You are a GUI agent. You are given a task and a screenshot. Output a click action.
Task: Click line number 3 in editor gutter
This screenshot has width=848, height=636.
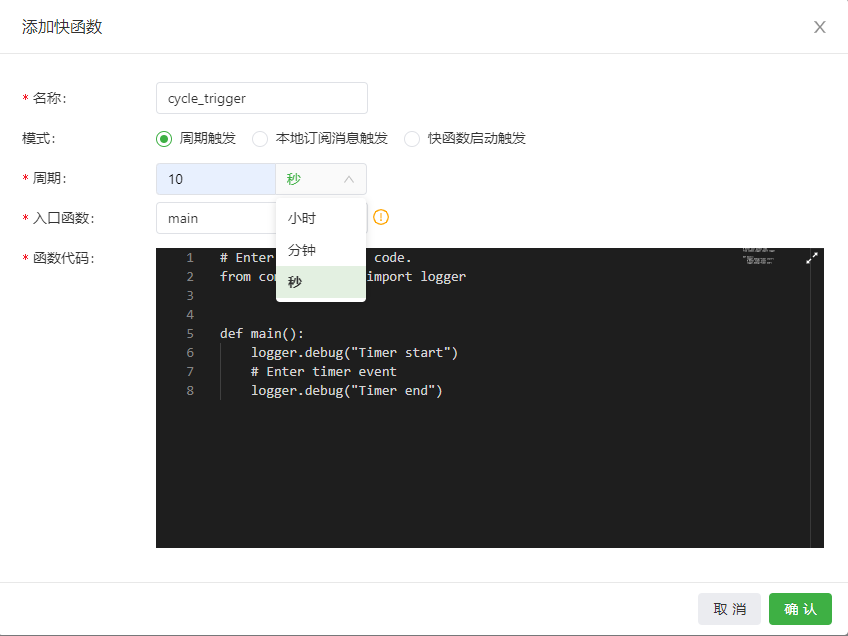click(190, 296)
